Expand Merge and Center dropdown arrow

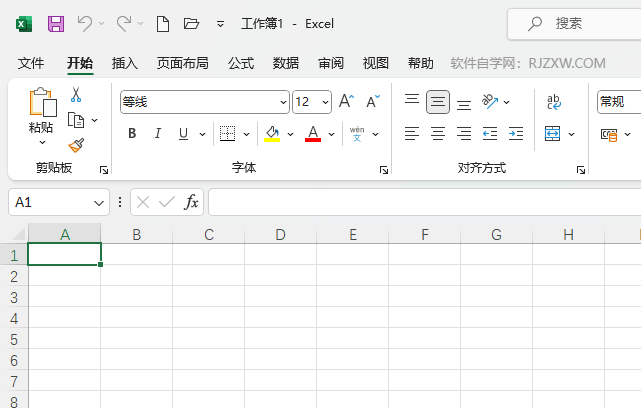point(572,134)
